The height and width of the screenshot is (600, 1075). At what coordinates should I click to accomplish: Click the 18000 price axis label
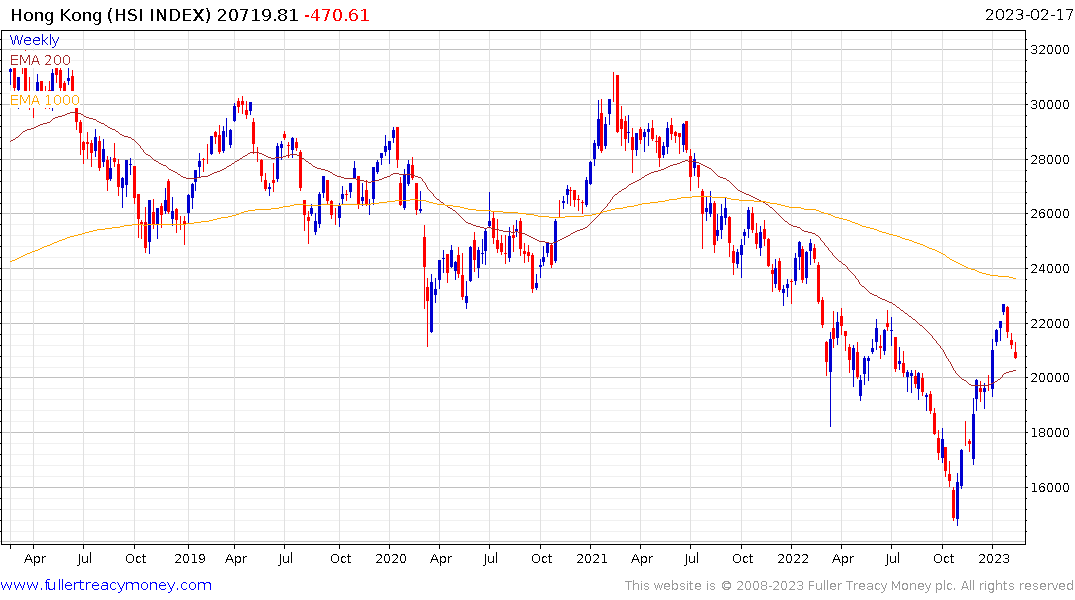pos(1050,432)
